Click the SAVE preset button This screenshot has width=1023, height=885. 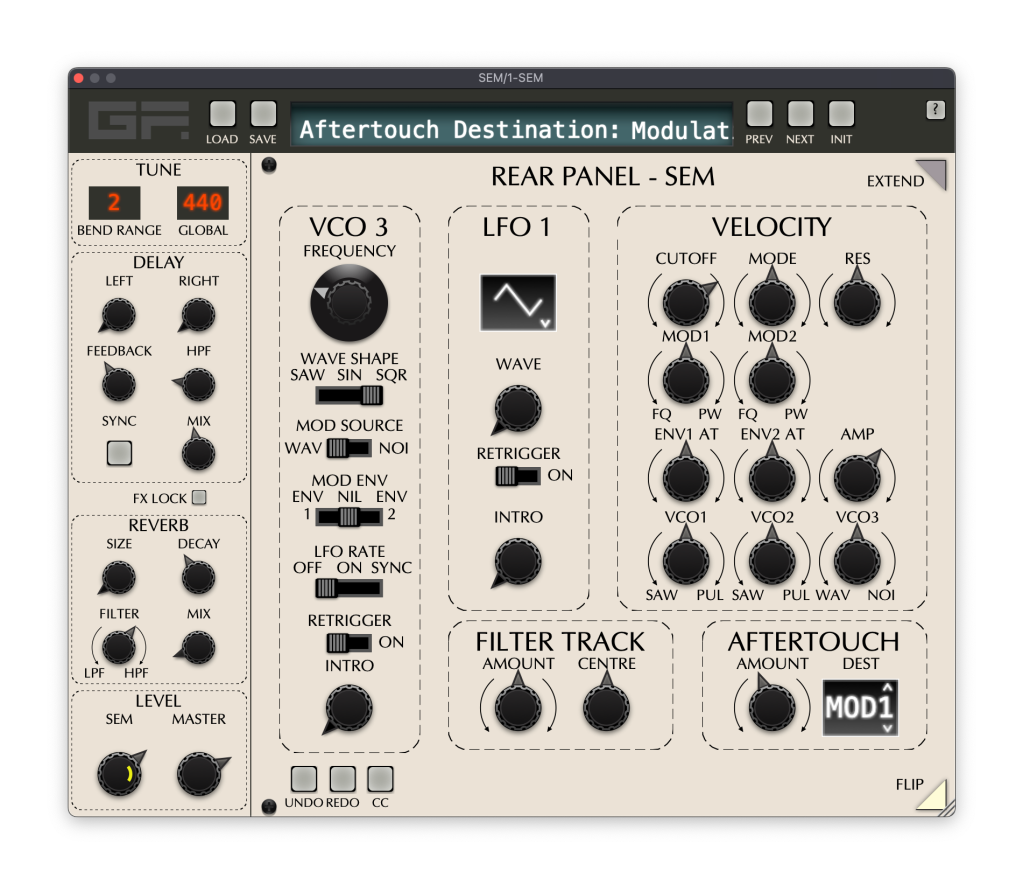(263, 113)
